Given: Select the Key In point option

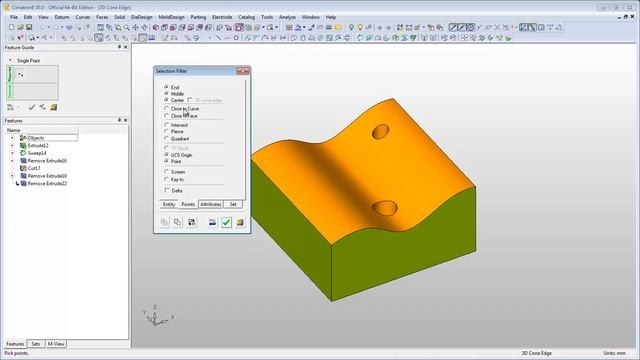Looking at the screenshot, I should click(167, 179).
